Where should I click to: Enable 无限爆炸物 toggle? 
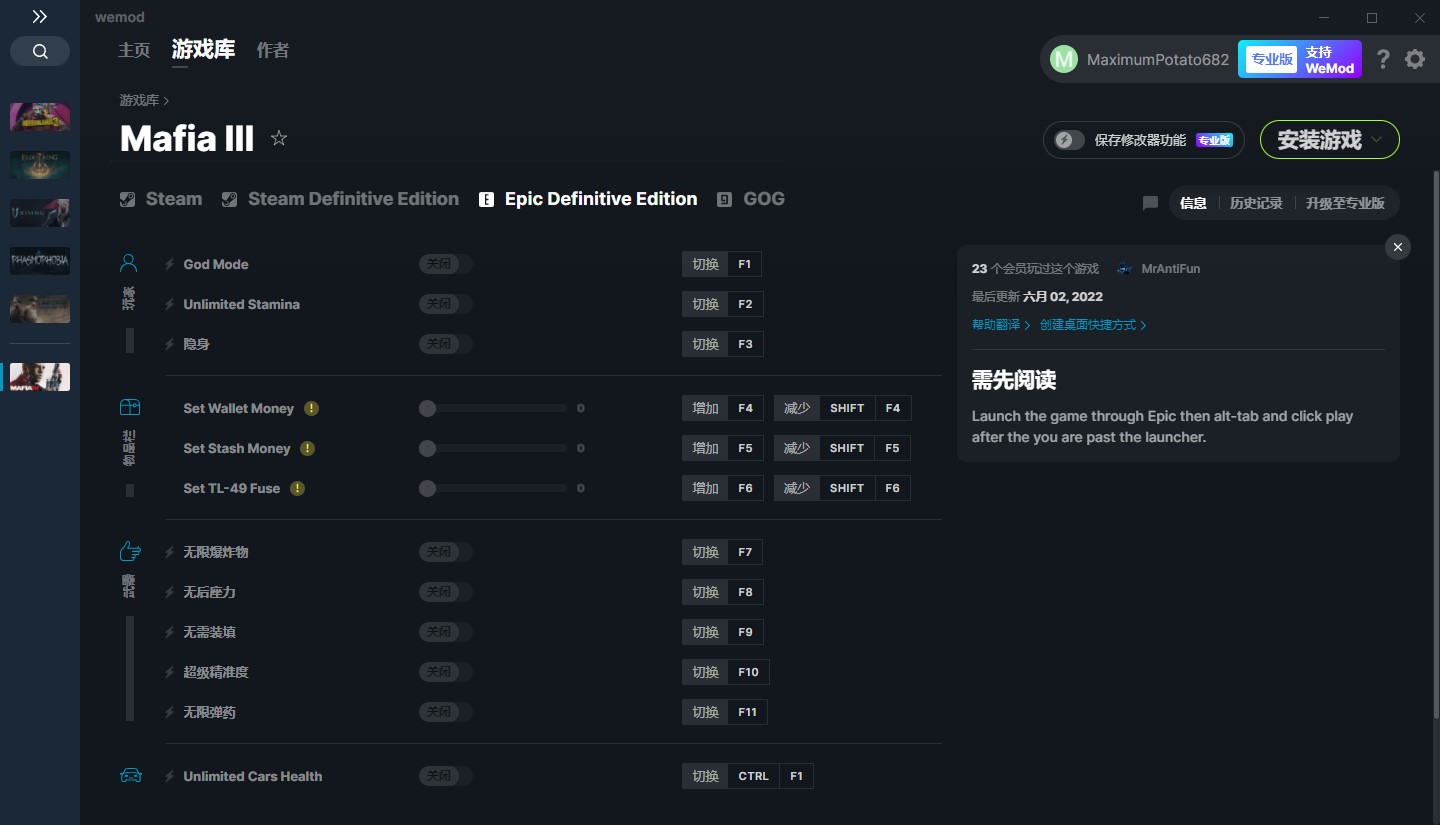(446, 552)
